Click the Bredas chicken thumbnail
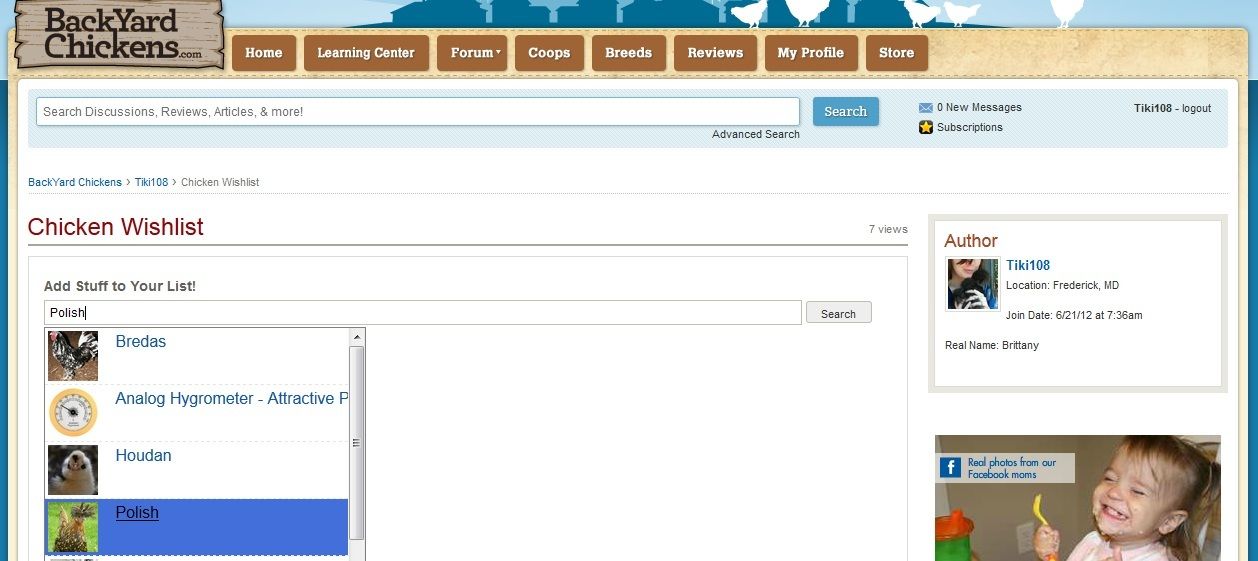The image size is (1258, 561). [73, 356]
